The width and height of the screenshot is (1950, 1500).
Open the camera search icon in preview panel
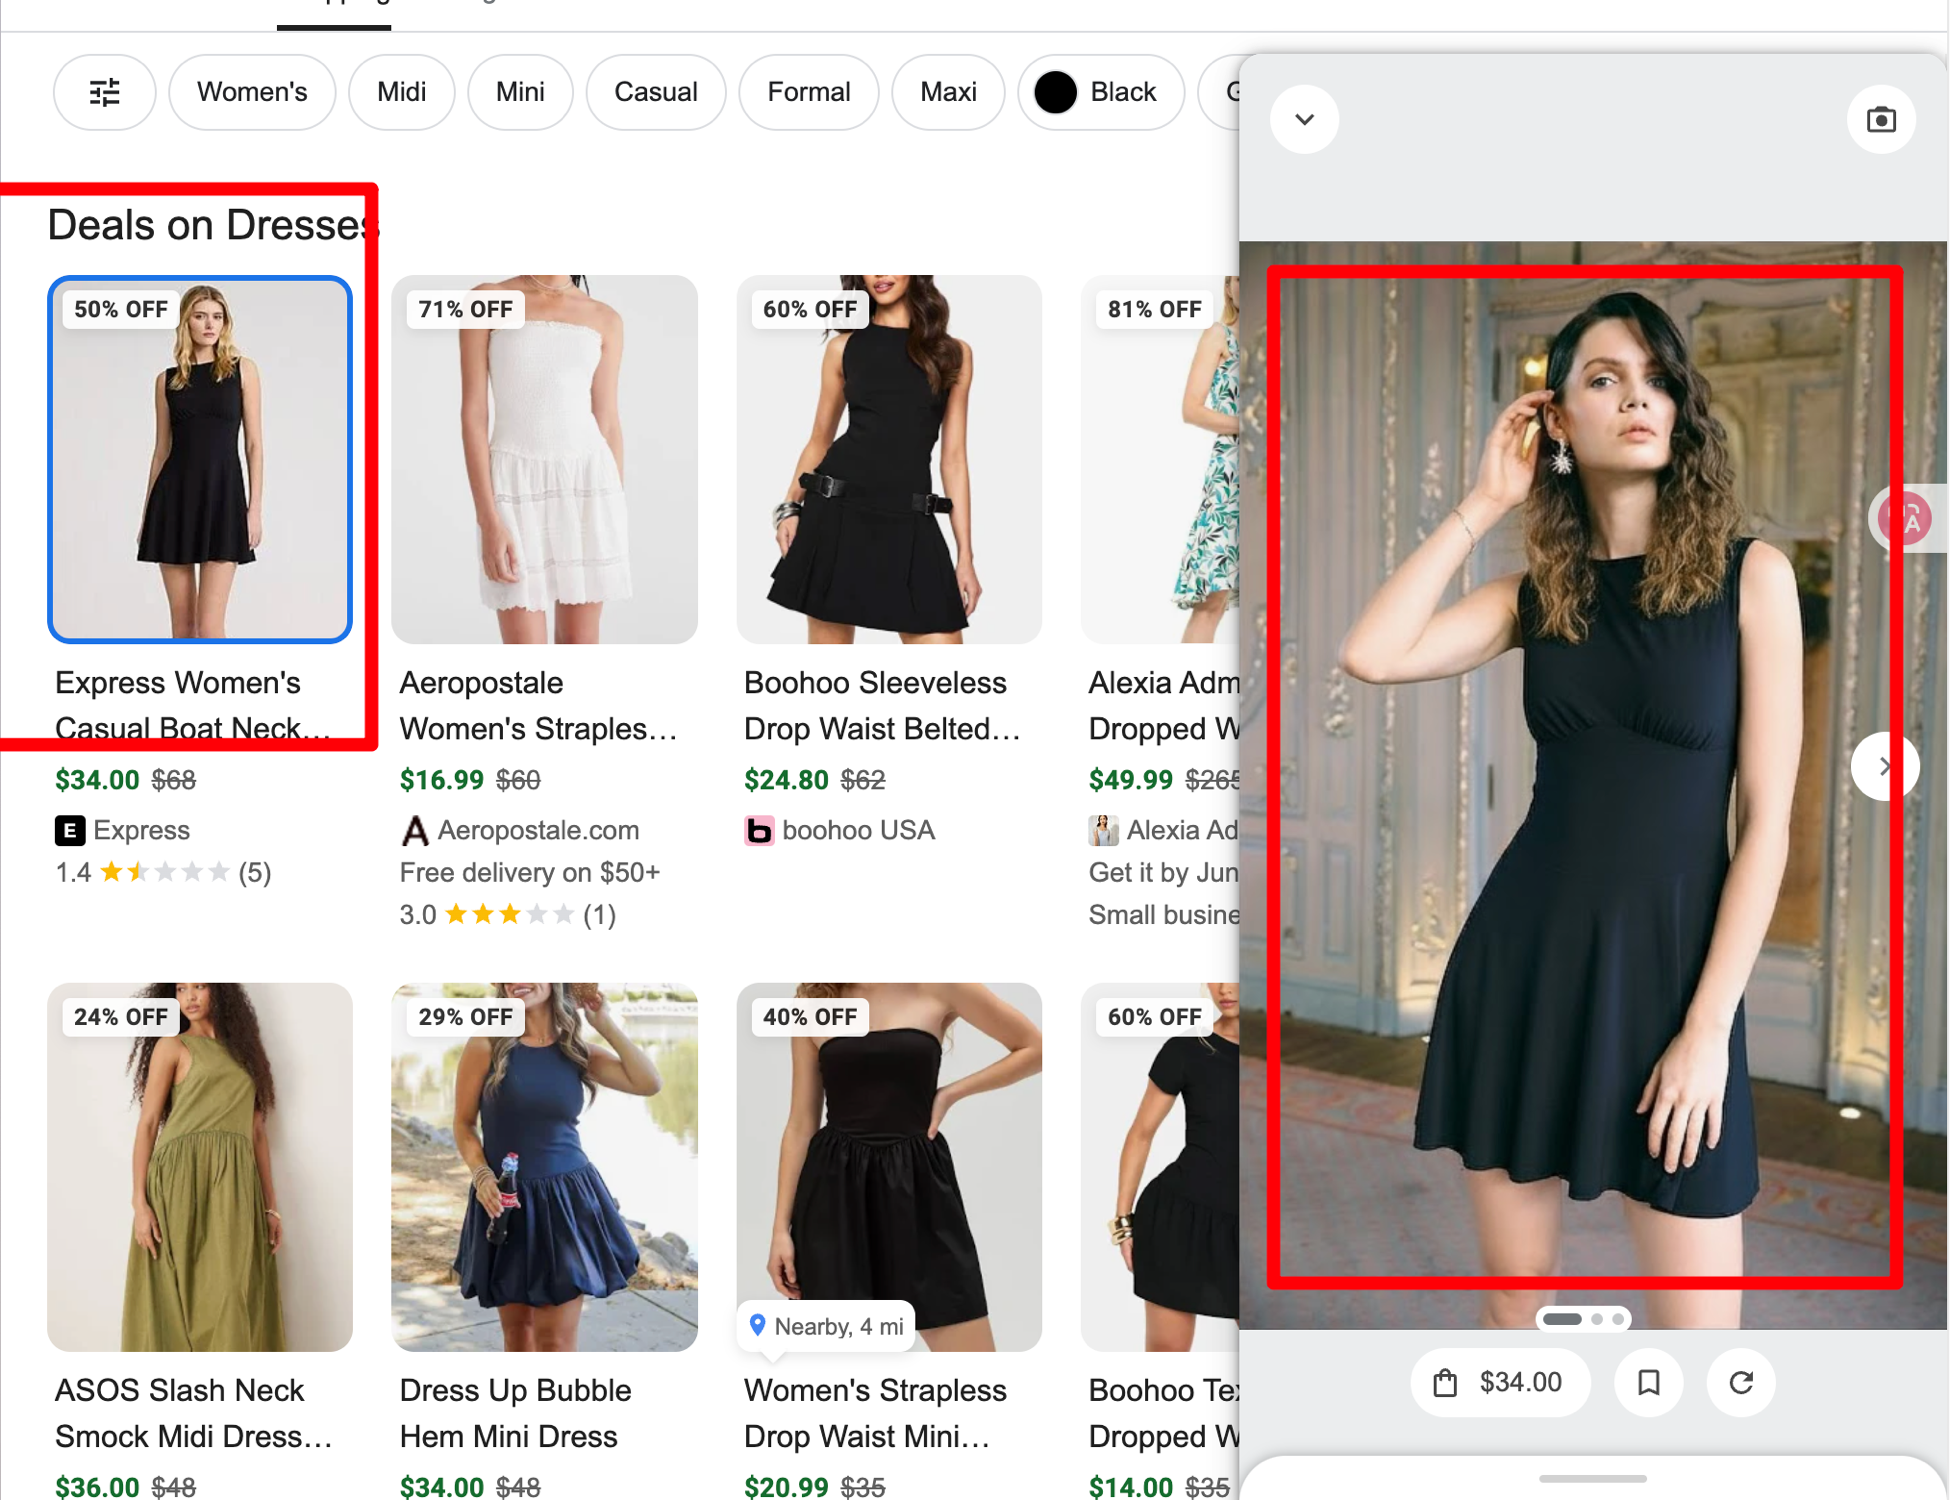coord(1881,119)
